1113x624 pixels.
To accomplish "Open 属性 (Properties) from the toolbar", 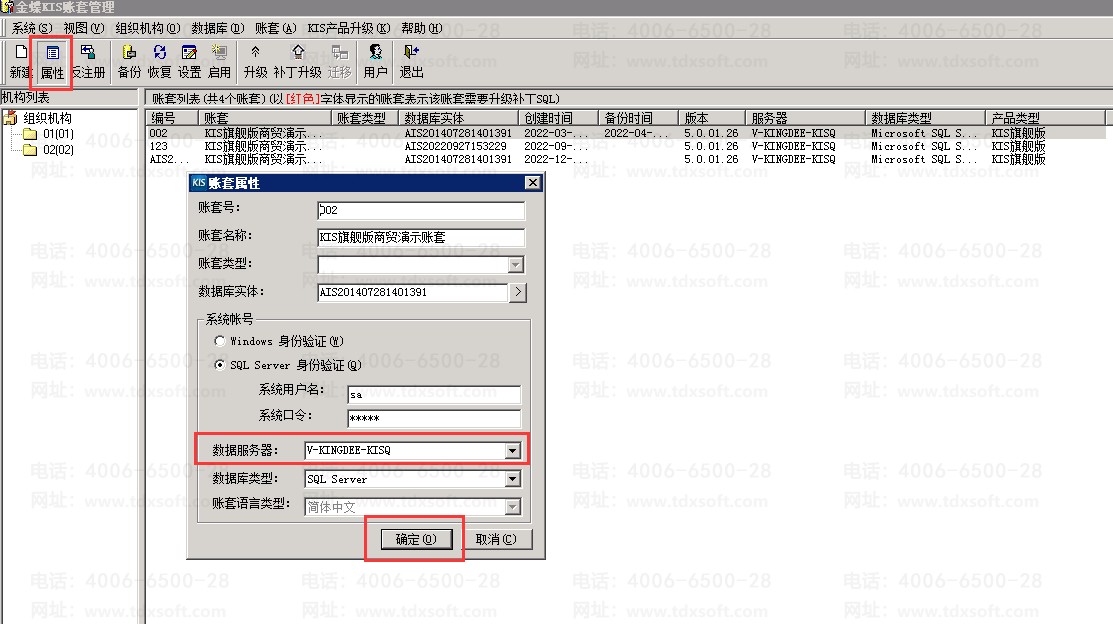I will (x=52, y=60).
